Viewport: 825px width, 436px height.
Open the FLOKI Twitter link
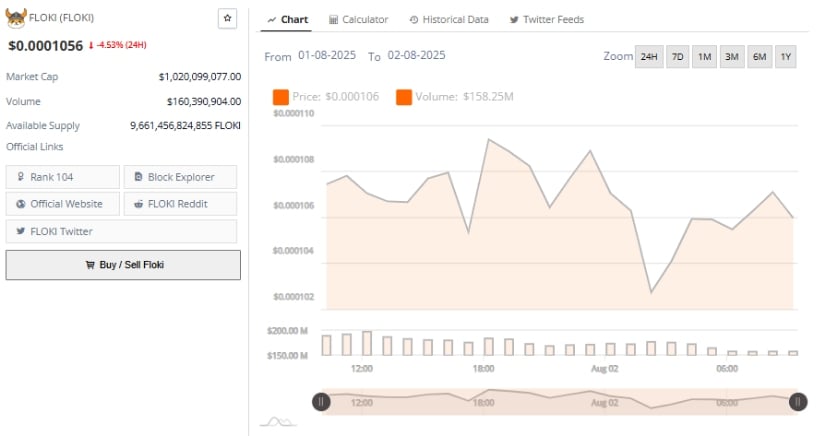tap(121, 231)
